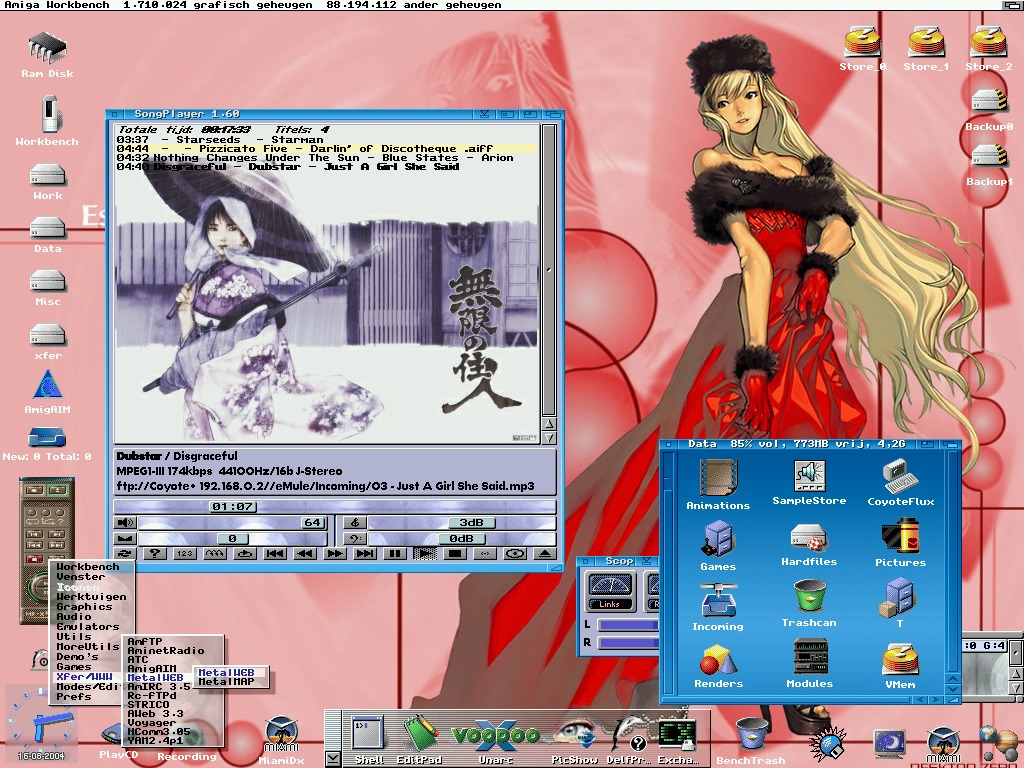Viewport: 1024px width, 768px height.
Task: Select the Backup0 drive icon
Action: [989, 109]
